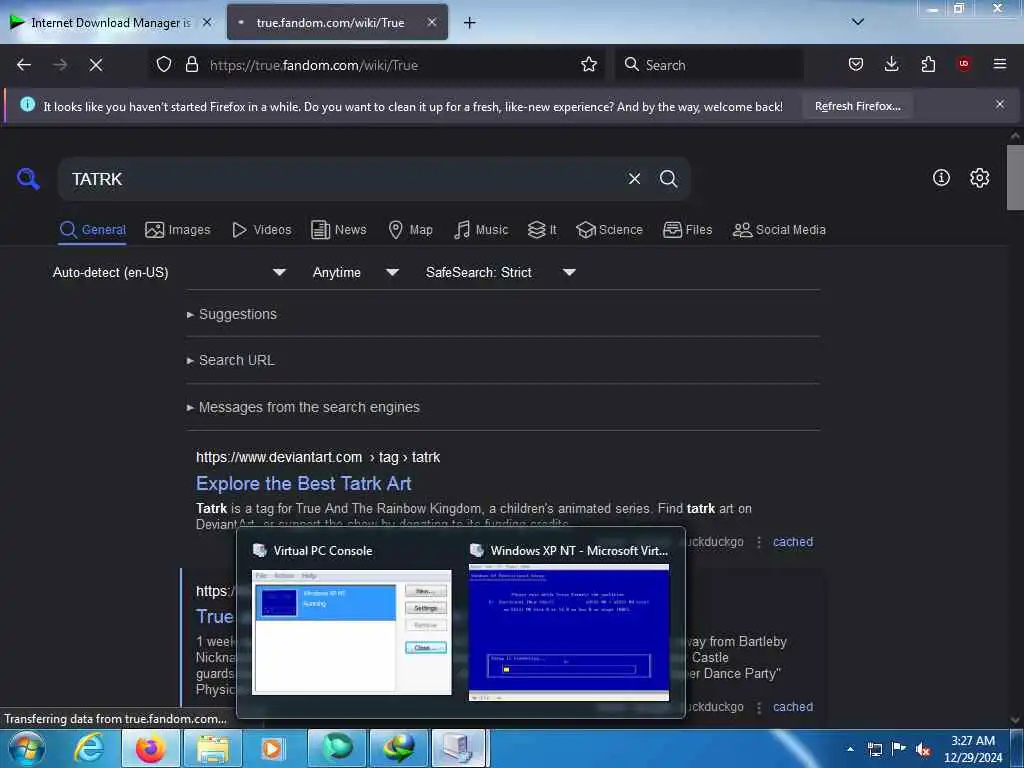Switch to IT search category
1024x768 pixels.
[542, 230]
